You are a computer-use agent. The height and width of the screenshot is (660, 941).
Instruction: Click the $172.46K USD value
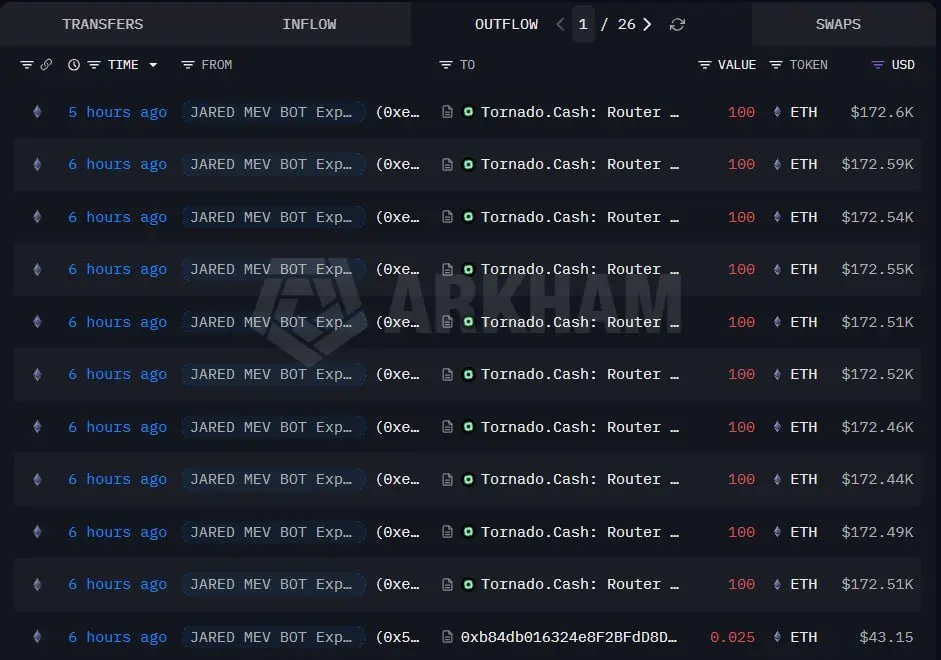(877, 427)
